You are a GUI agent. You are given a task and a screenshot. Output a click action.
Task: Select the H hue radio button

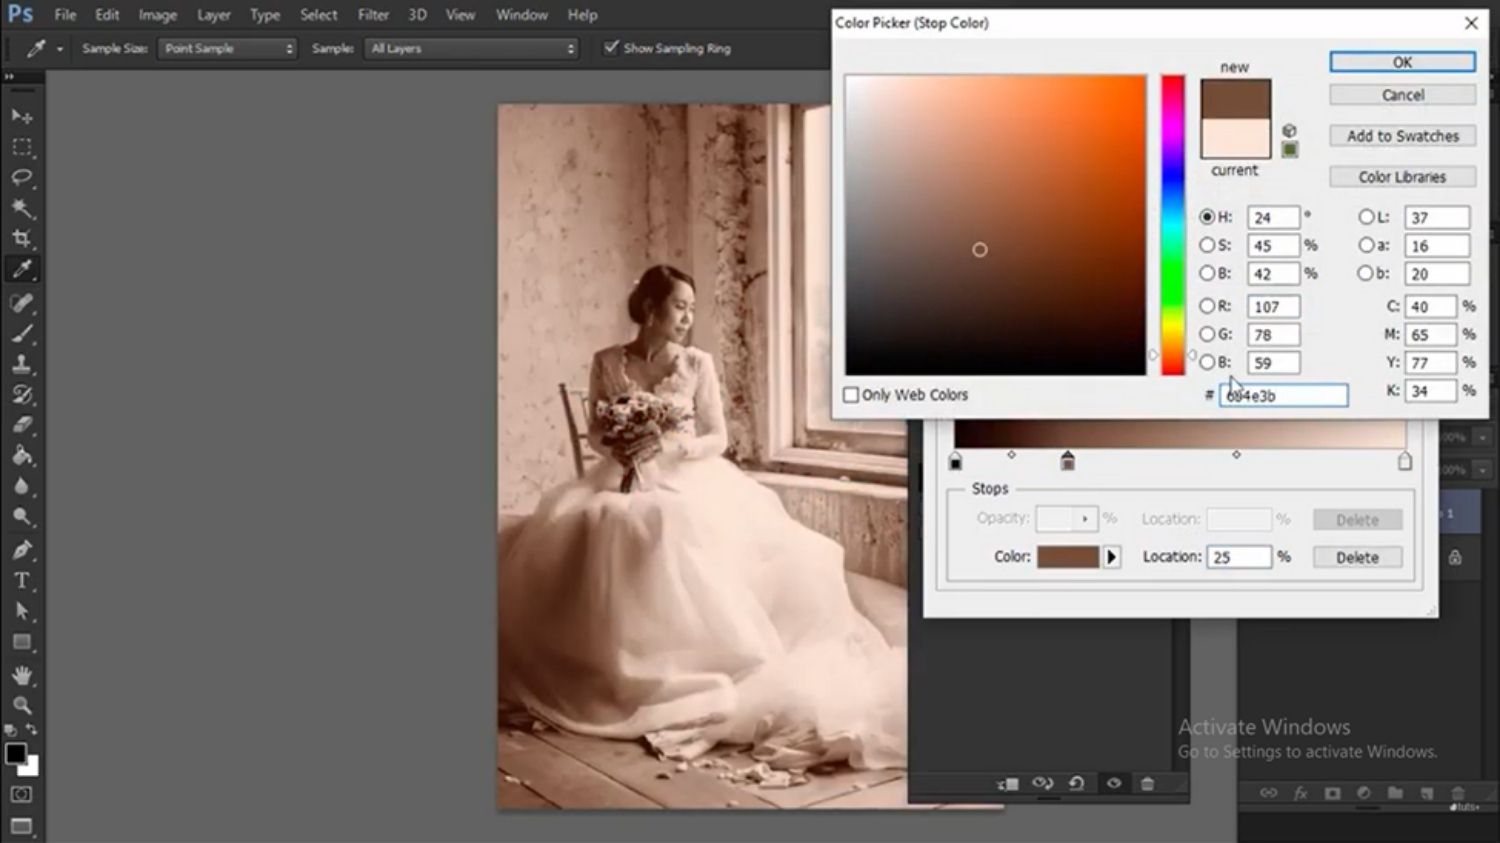pyautogui.click(x=1207, y=217)
